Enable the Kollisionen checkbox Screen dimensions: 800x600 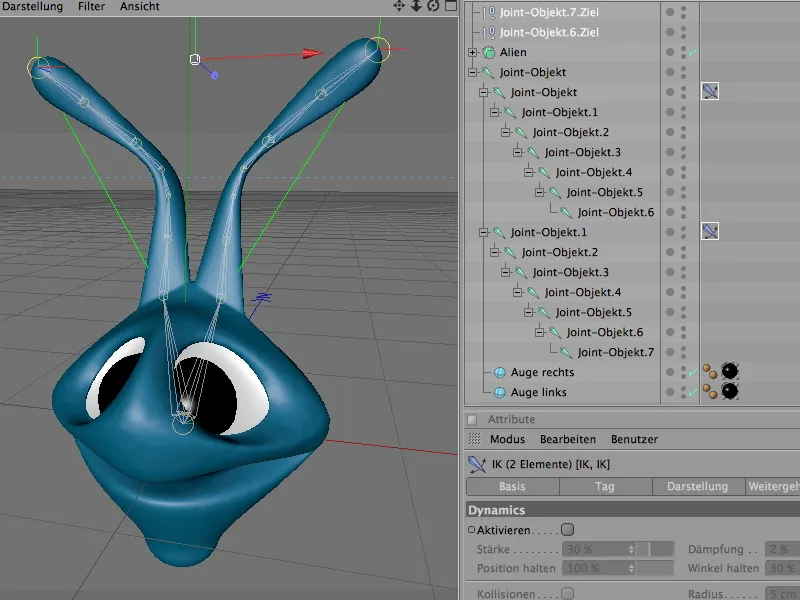[567, 593]
